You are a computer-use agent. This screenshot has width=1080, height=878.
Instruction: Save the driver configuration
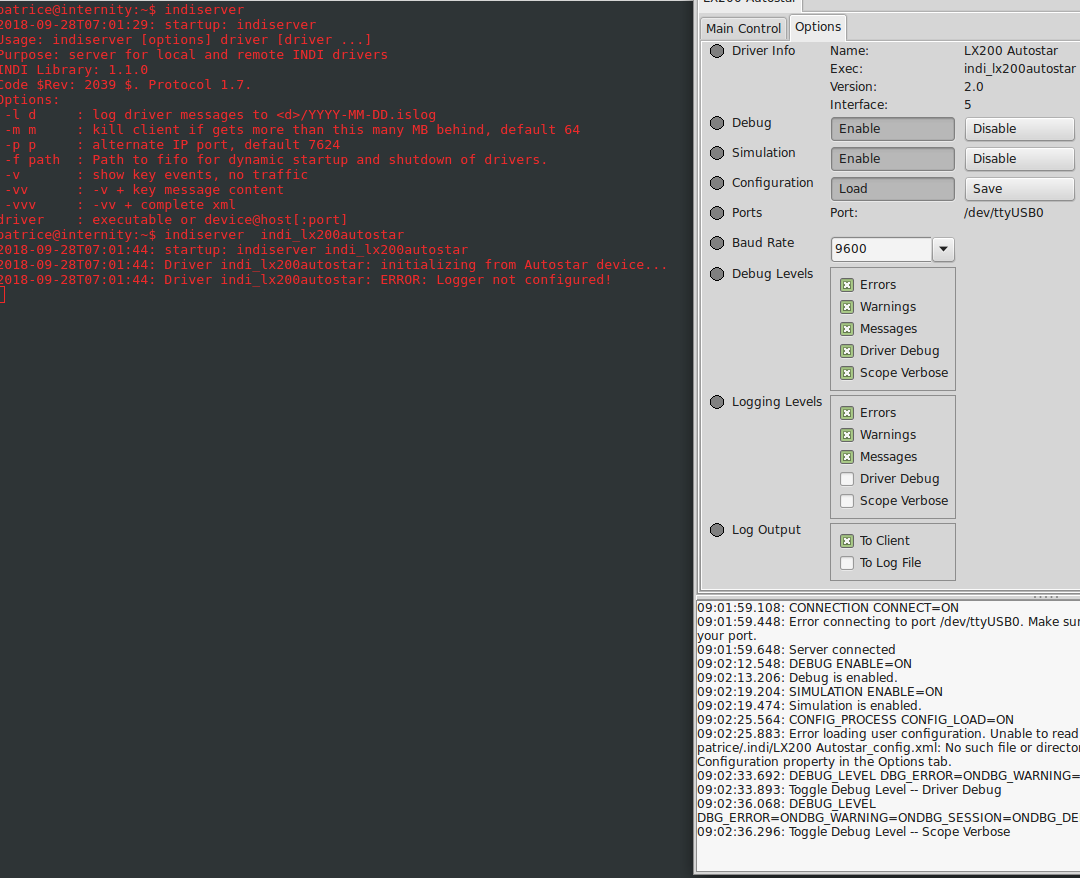[x=1019, y=189]
